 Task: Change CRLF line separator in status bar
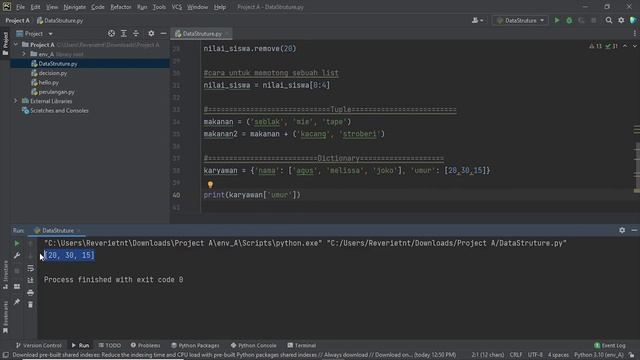pos(516,355)
